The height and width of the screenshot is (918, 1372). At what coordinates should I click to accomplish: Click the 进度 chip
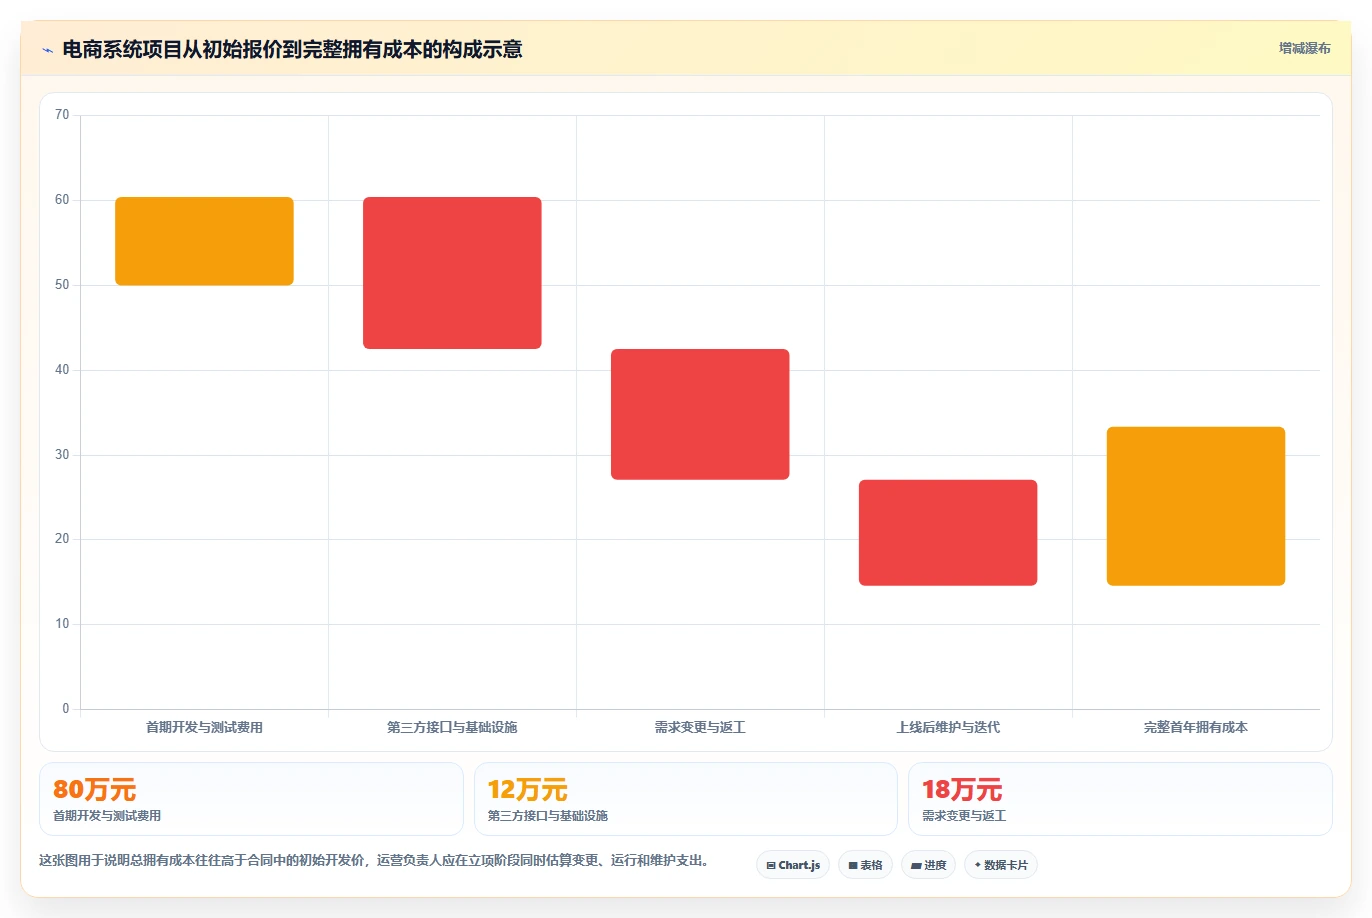(x=929, y=865)
